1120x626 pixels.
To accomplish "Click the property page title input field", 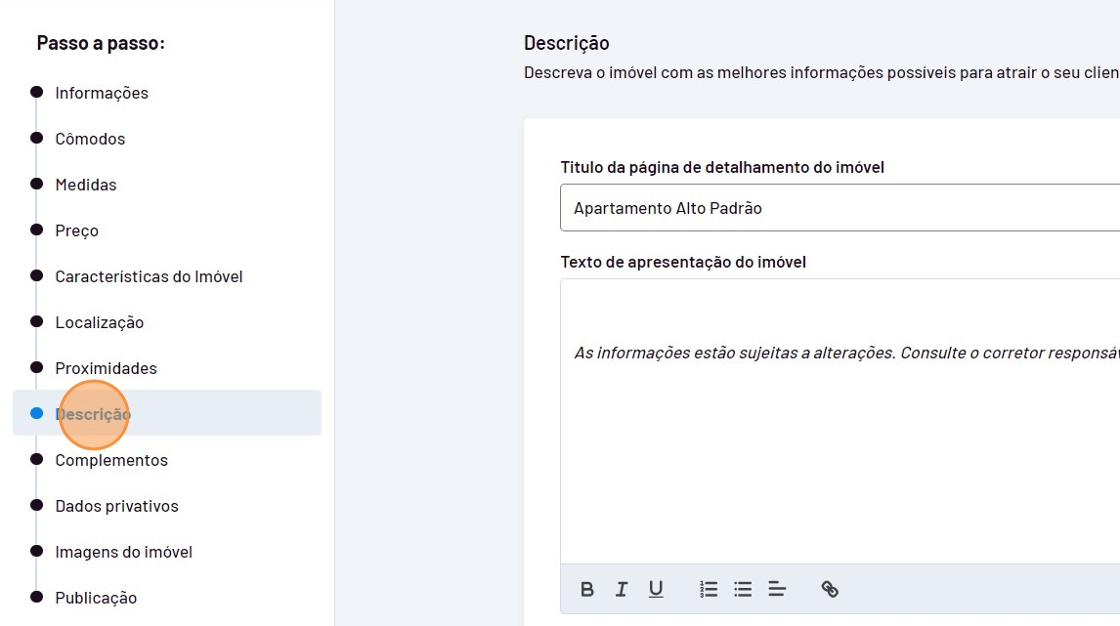I will point(840,208).
